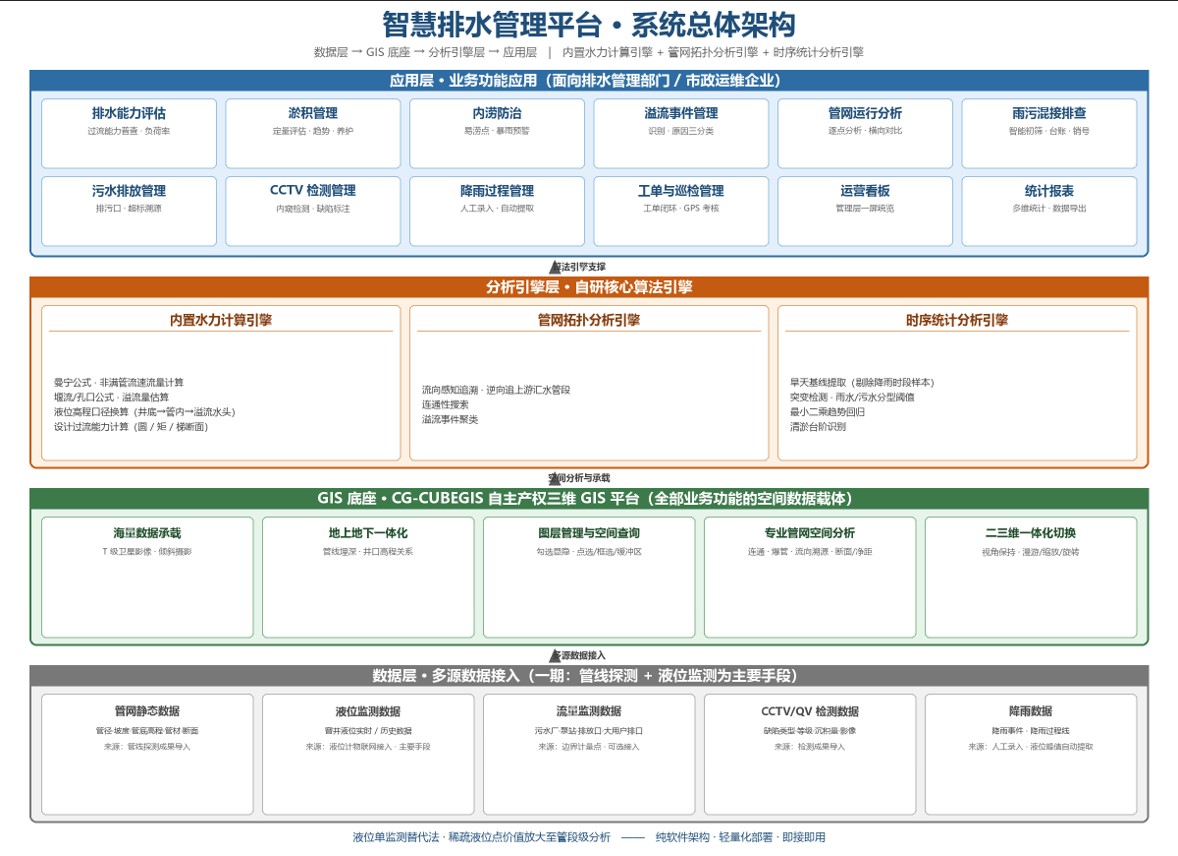Viewport: 1178px width, 856px height.
Task: Click the 最小二乘趋势回归 line
Action: pos(827,412)
